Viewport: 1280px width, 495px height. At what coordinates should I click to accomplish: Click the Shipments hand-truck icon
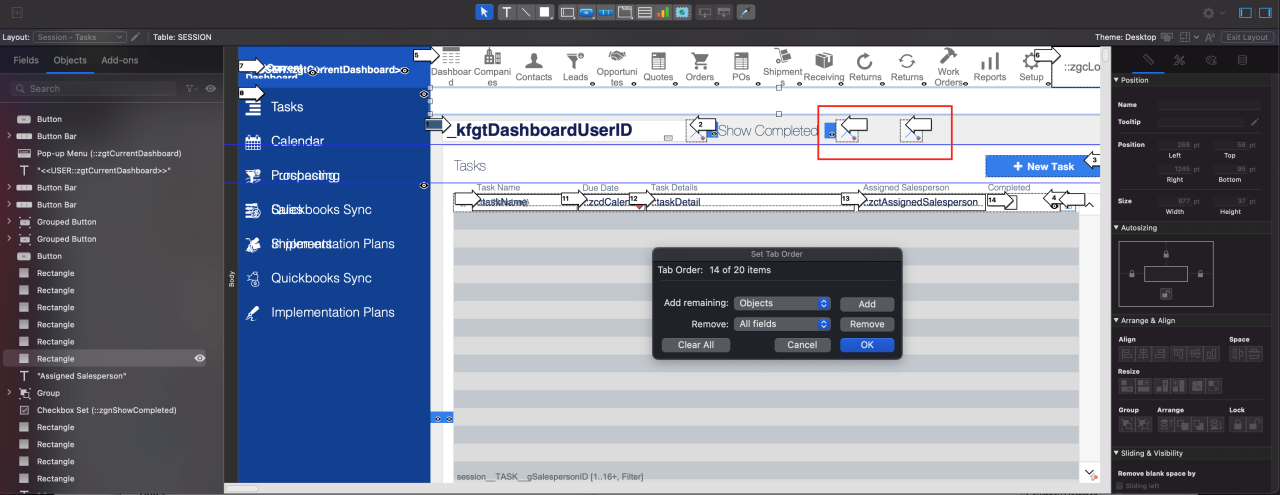783,56
